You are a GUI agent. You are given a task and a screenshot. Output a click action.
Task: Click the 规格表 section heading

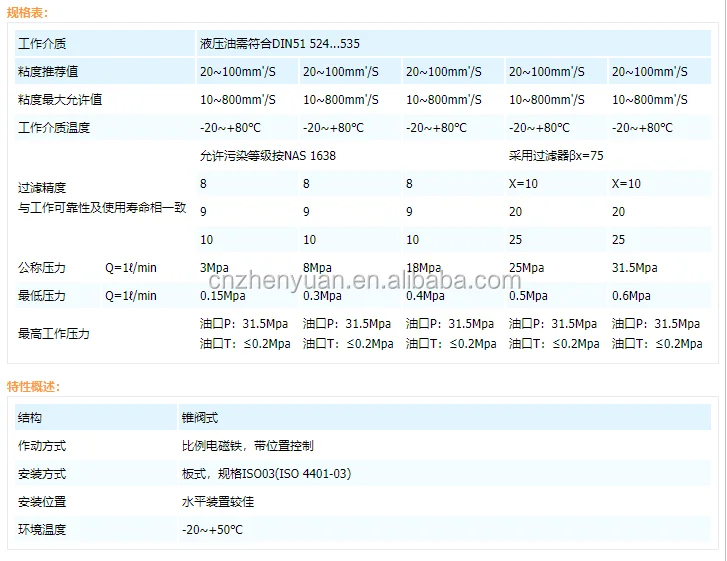coord(28,13)
